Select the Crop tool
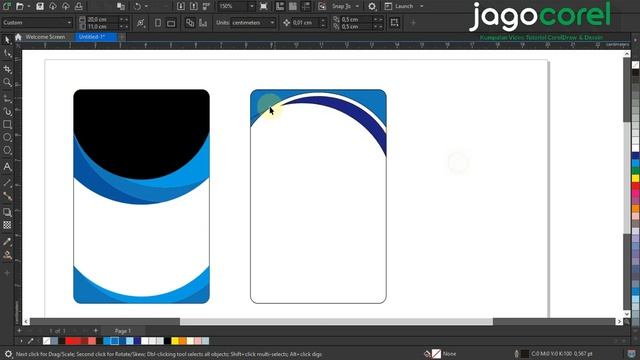The image size is (640, 360). 7,69
